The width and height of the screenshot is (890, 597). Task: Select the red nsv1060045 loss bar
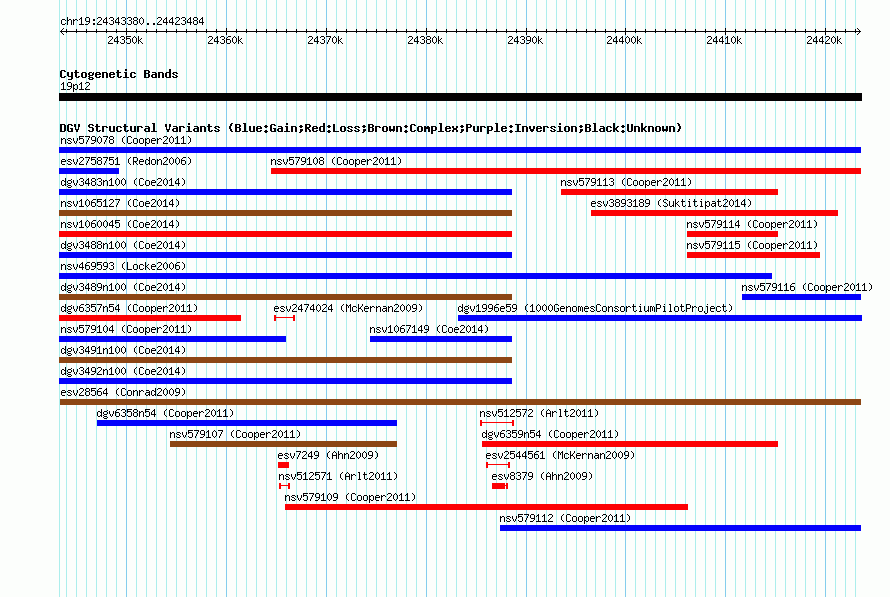[286, 234]
